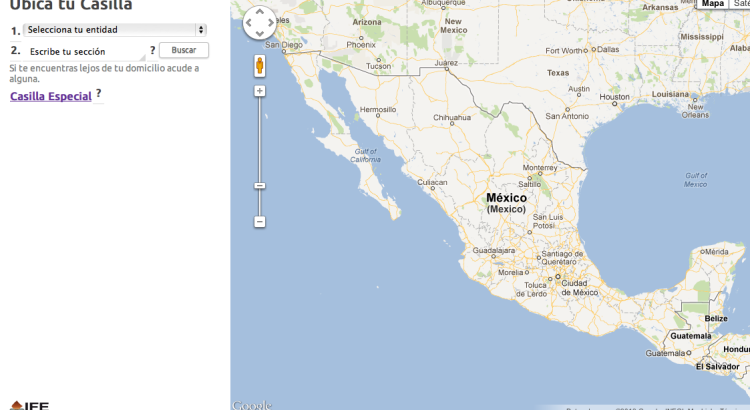Switch to the Mapa map type
The width and height of the screenshot is (750, 410).
[713, 4]
